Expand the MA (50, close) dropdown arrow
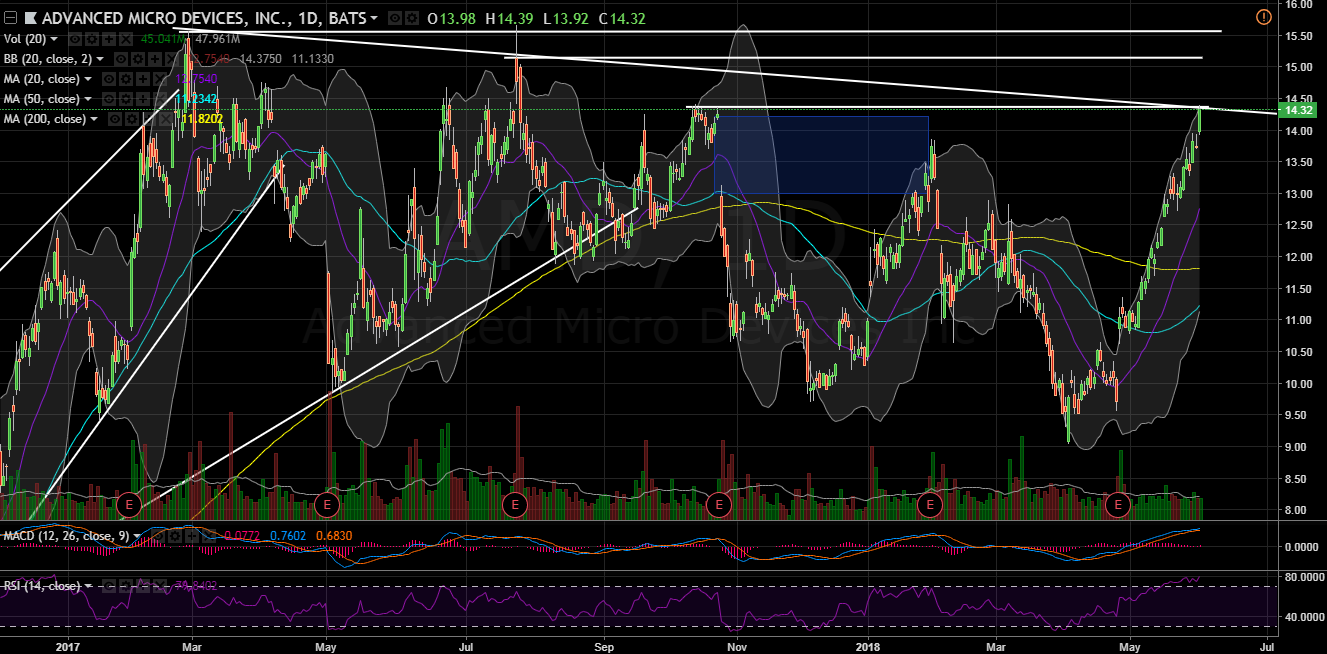The height and width of the screenshot is (654, 1327). [x=87, y=99]
